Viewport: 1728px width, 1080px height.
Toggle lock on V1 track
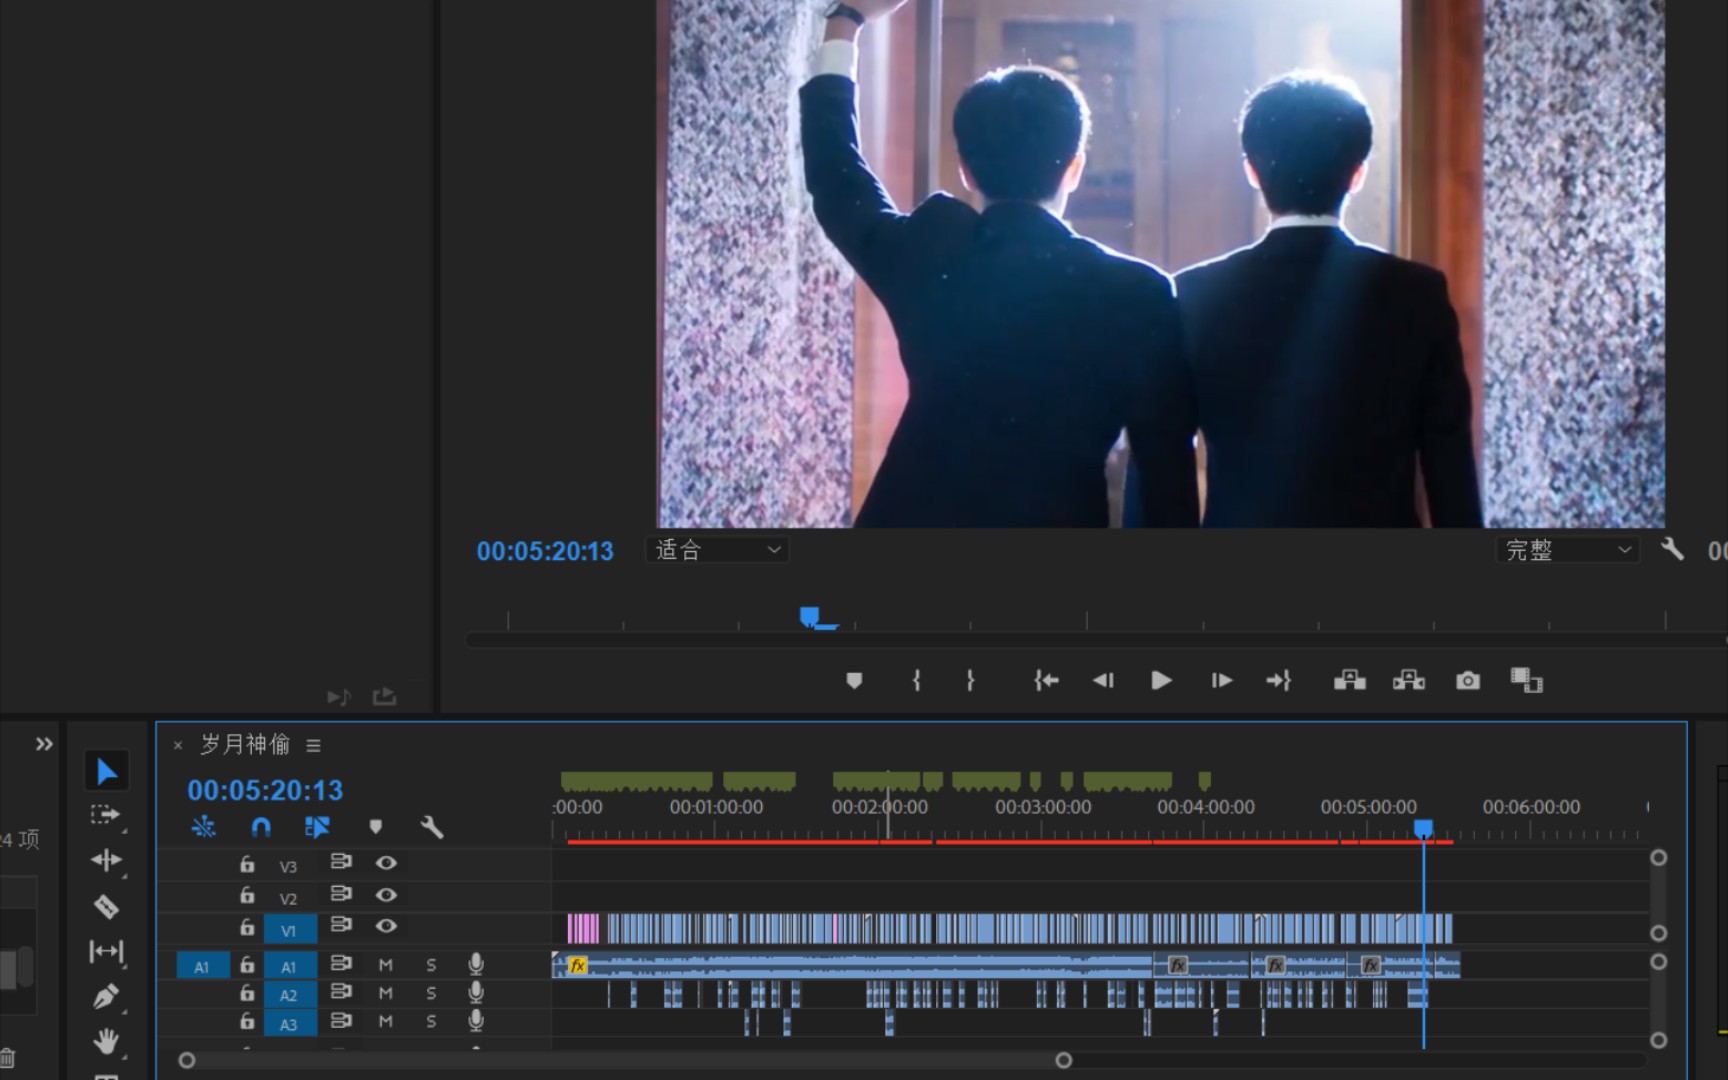(x=247, y=927)
